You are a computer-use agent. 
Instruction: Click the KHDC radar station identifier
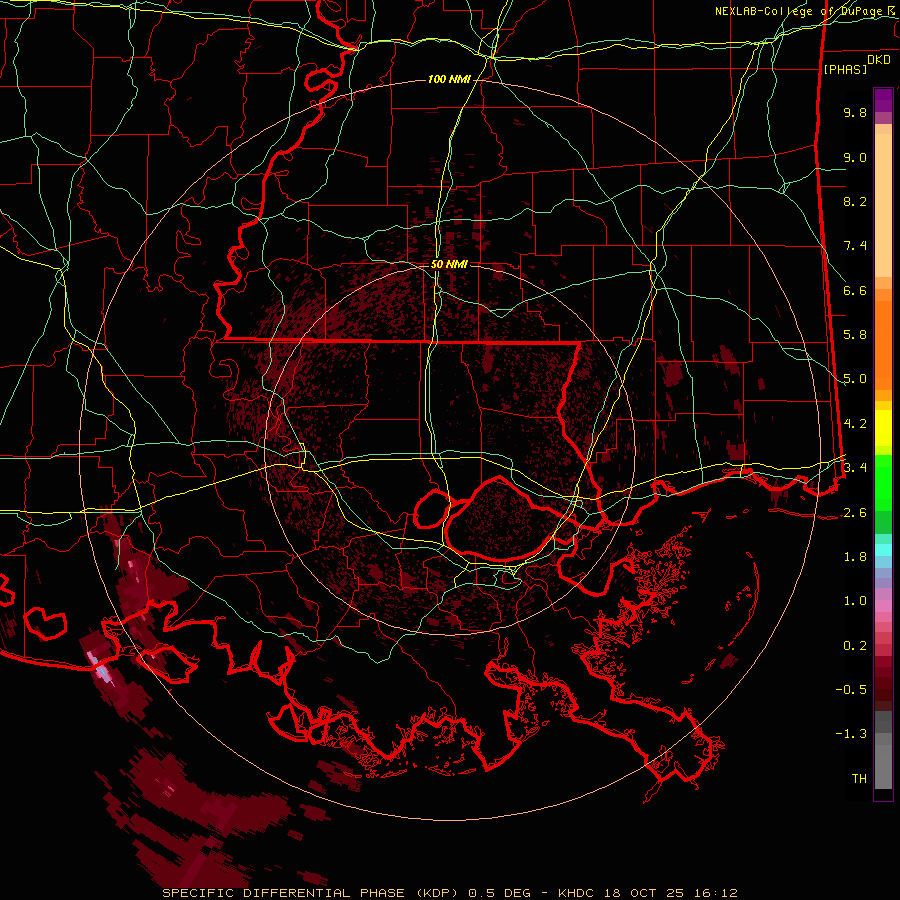[577, 893]
